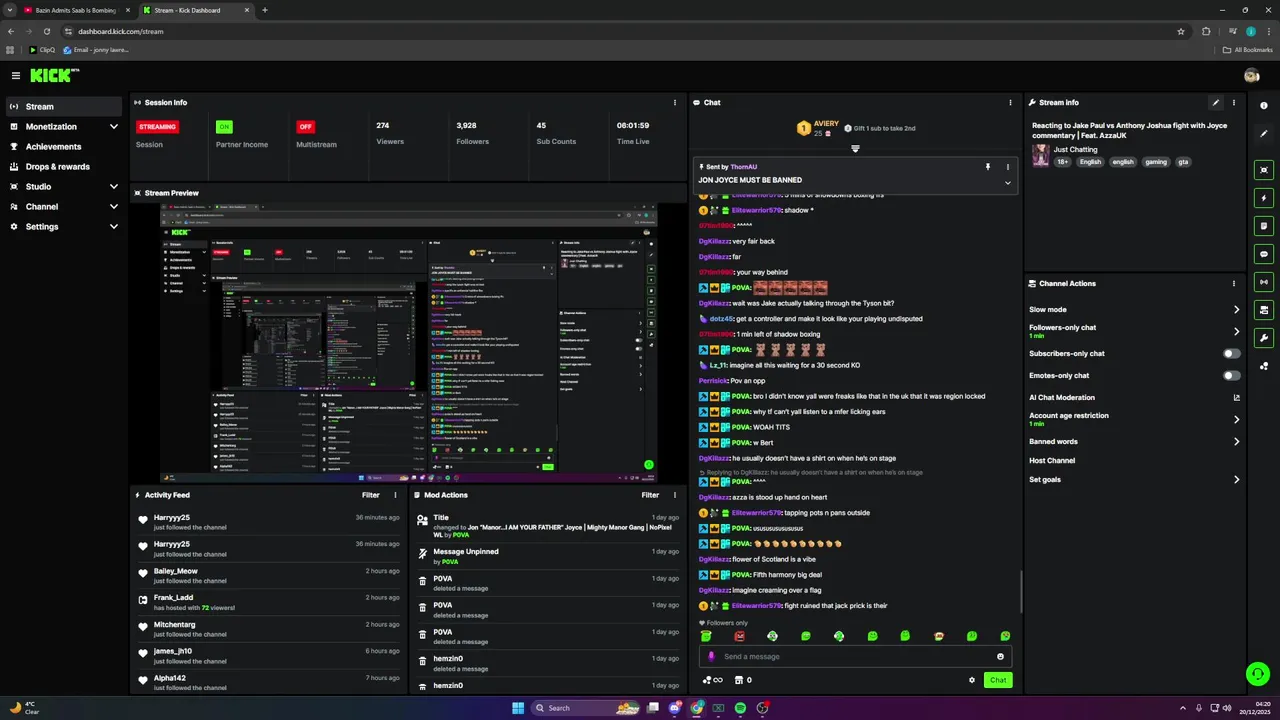Click the shop icon with 0 below chat
Screen dimensions: 1280x720
(743, 680)
